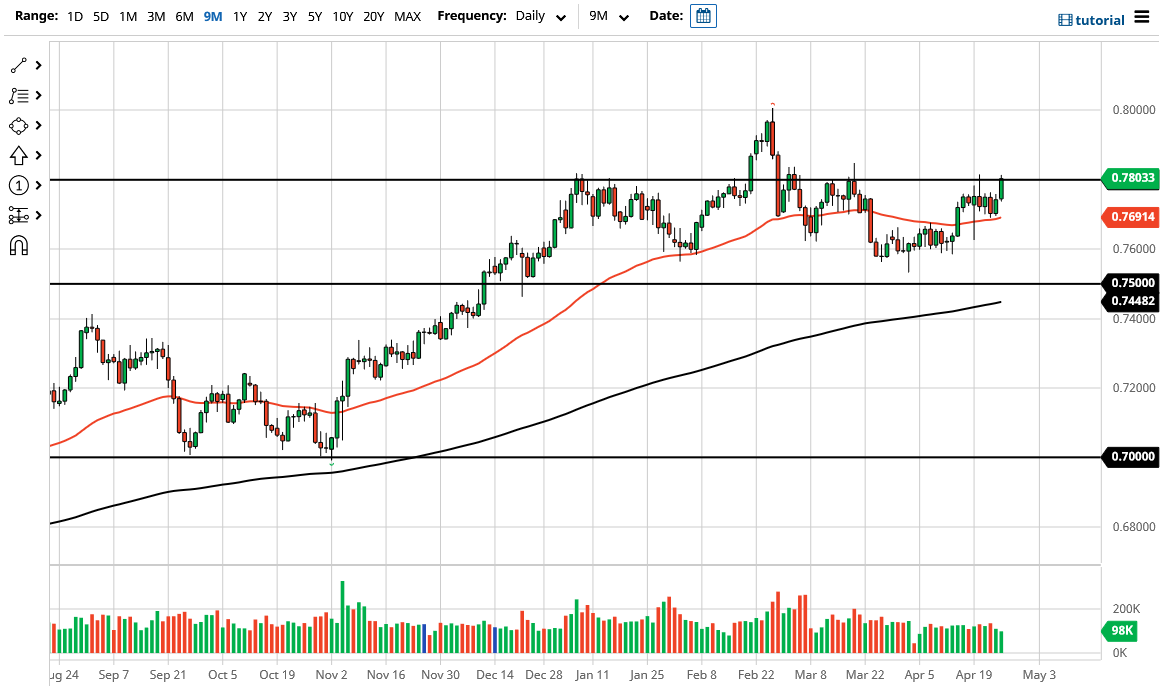Select the 5D range option
Viewport: 1167px width, 686px height.
coord(100,16)
